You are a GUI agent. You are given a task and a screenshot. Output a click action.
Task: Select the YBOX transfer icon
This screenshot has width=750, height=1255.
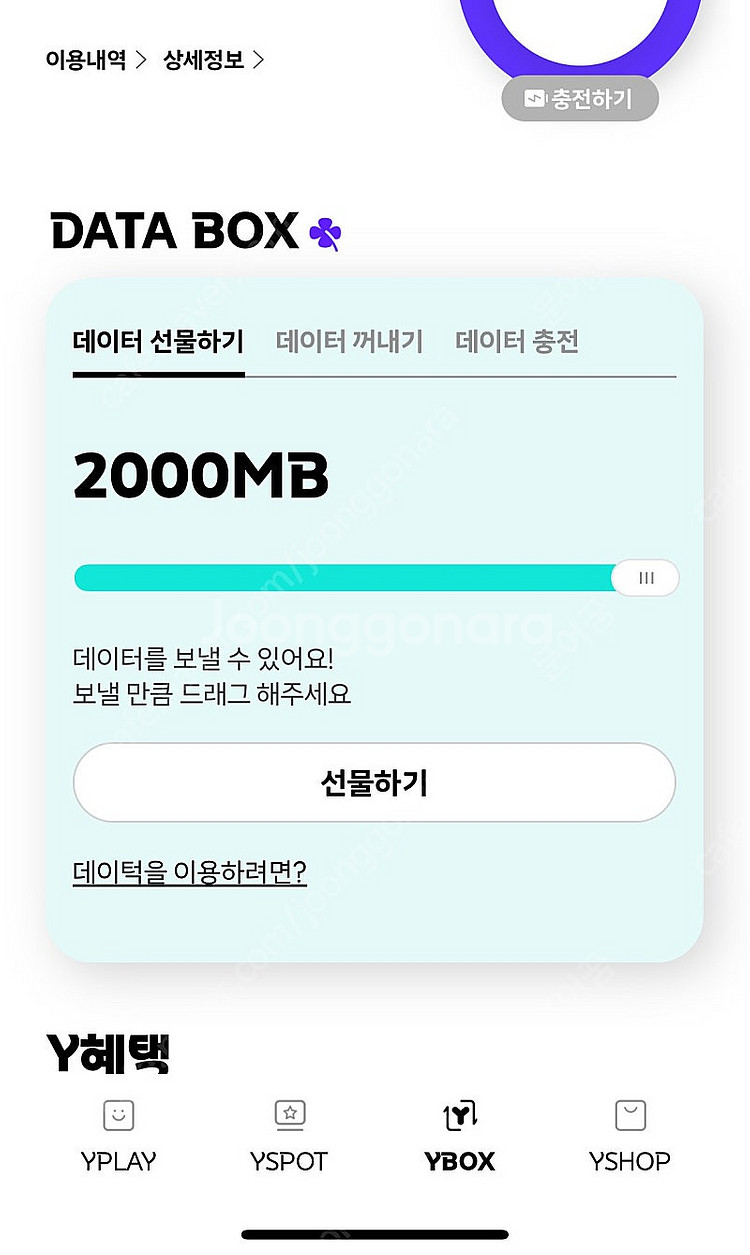pos(459,1114)
